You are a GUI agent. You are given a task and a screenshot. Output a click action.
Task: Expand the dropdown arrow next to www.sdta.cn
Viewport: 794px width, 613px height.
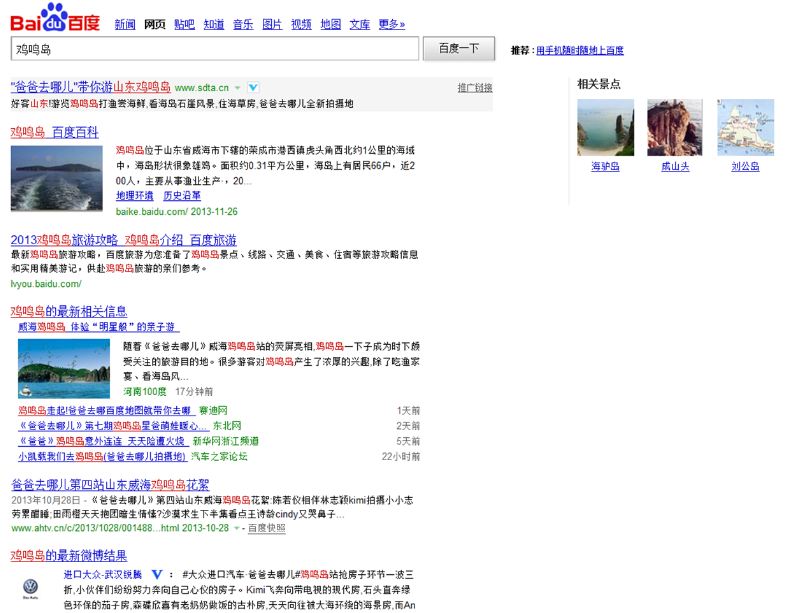(x=237, y=88)
